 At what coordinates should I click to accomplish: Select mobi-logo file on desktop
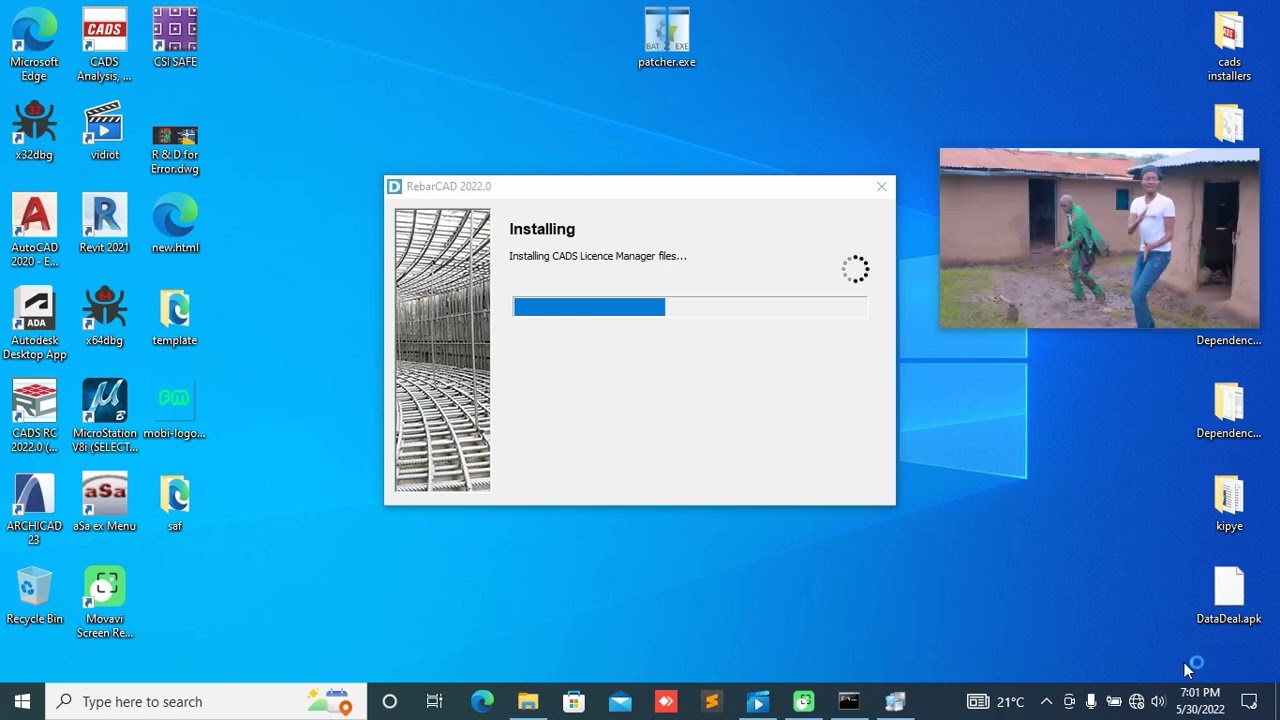pos(175,409)
